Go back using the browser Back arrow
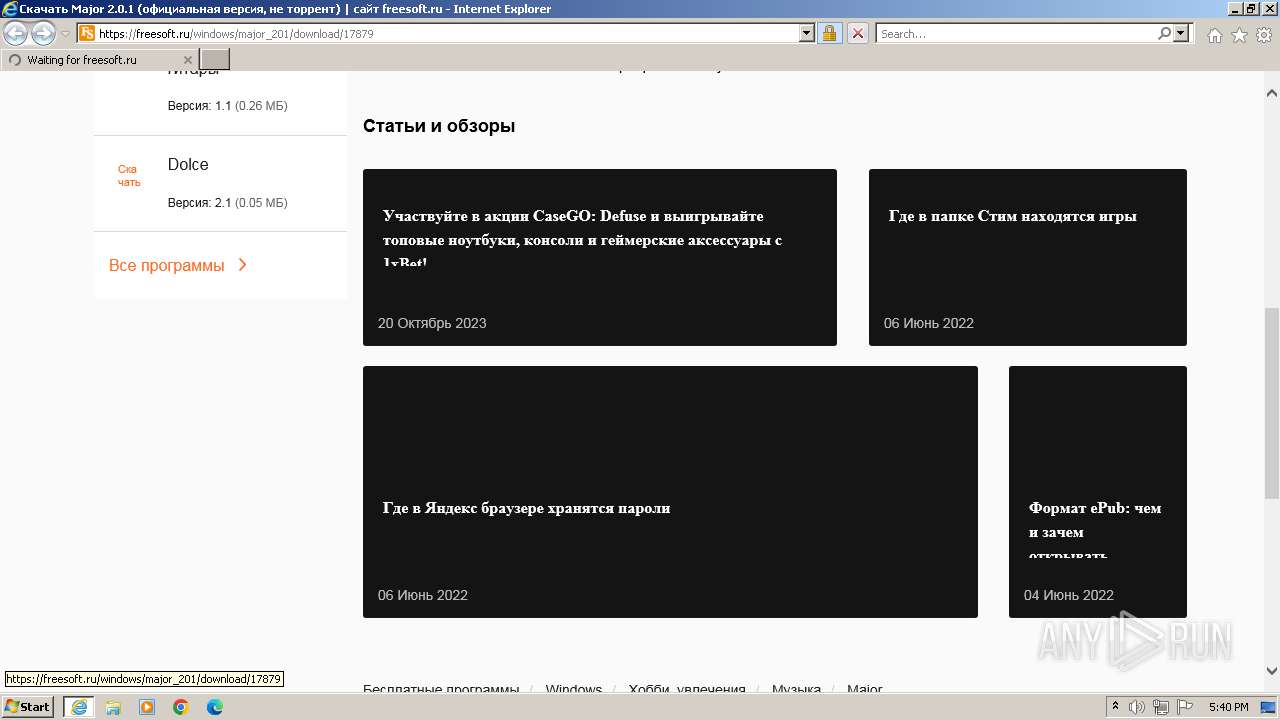This screenshot has height=720, width=1280. point(16,33)
